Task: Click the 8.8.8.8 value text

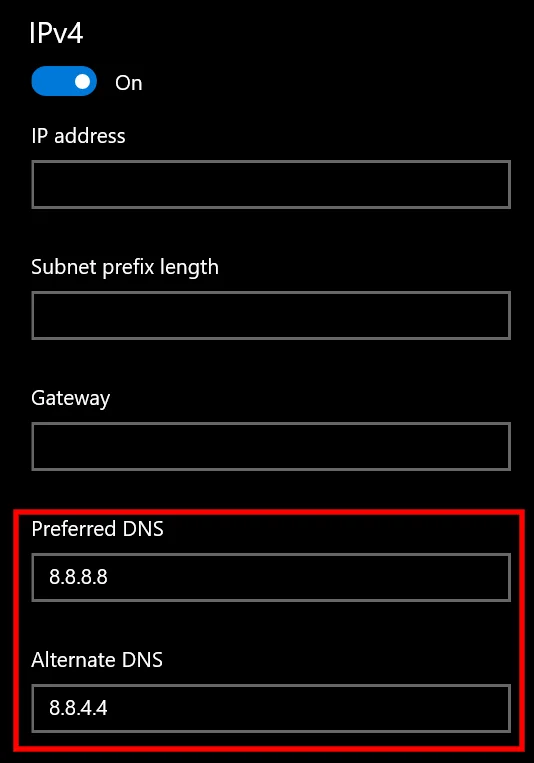Action: pyautogui.click(x=78, y=577)
